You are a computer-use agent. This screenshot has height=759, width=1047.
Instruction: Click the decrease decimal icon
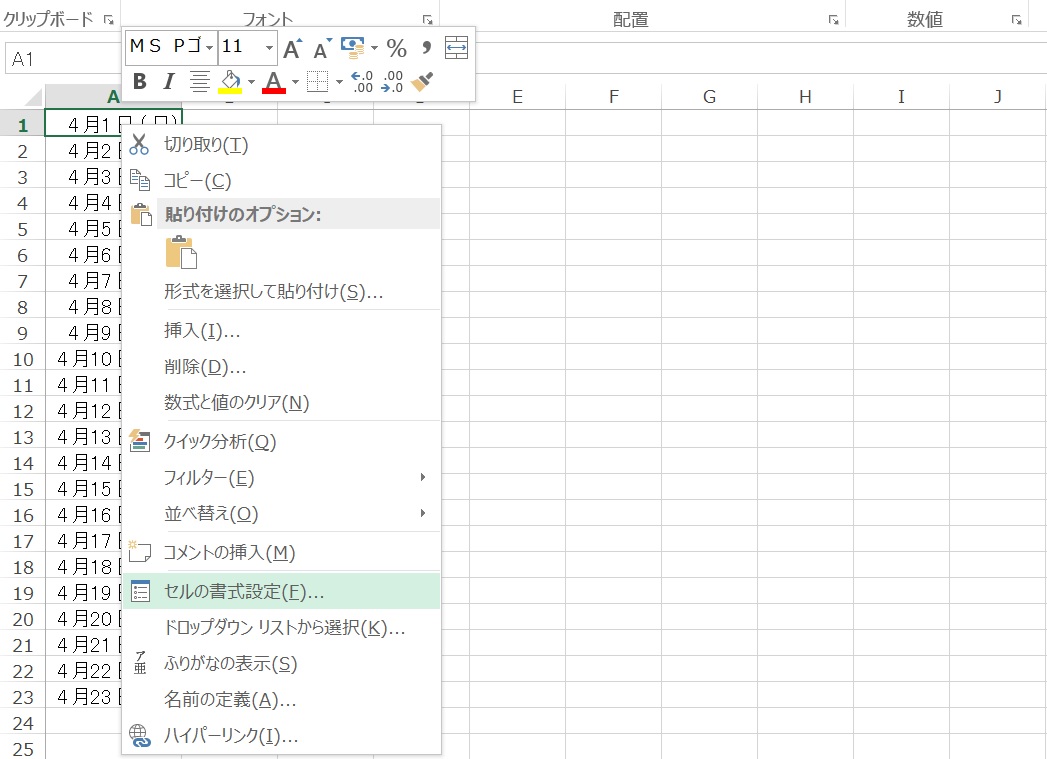pos(392,81)
